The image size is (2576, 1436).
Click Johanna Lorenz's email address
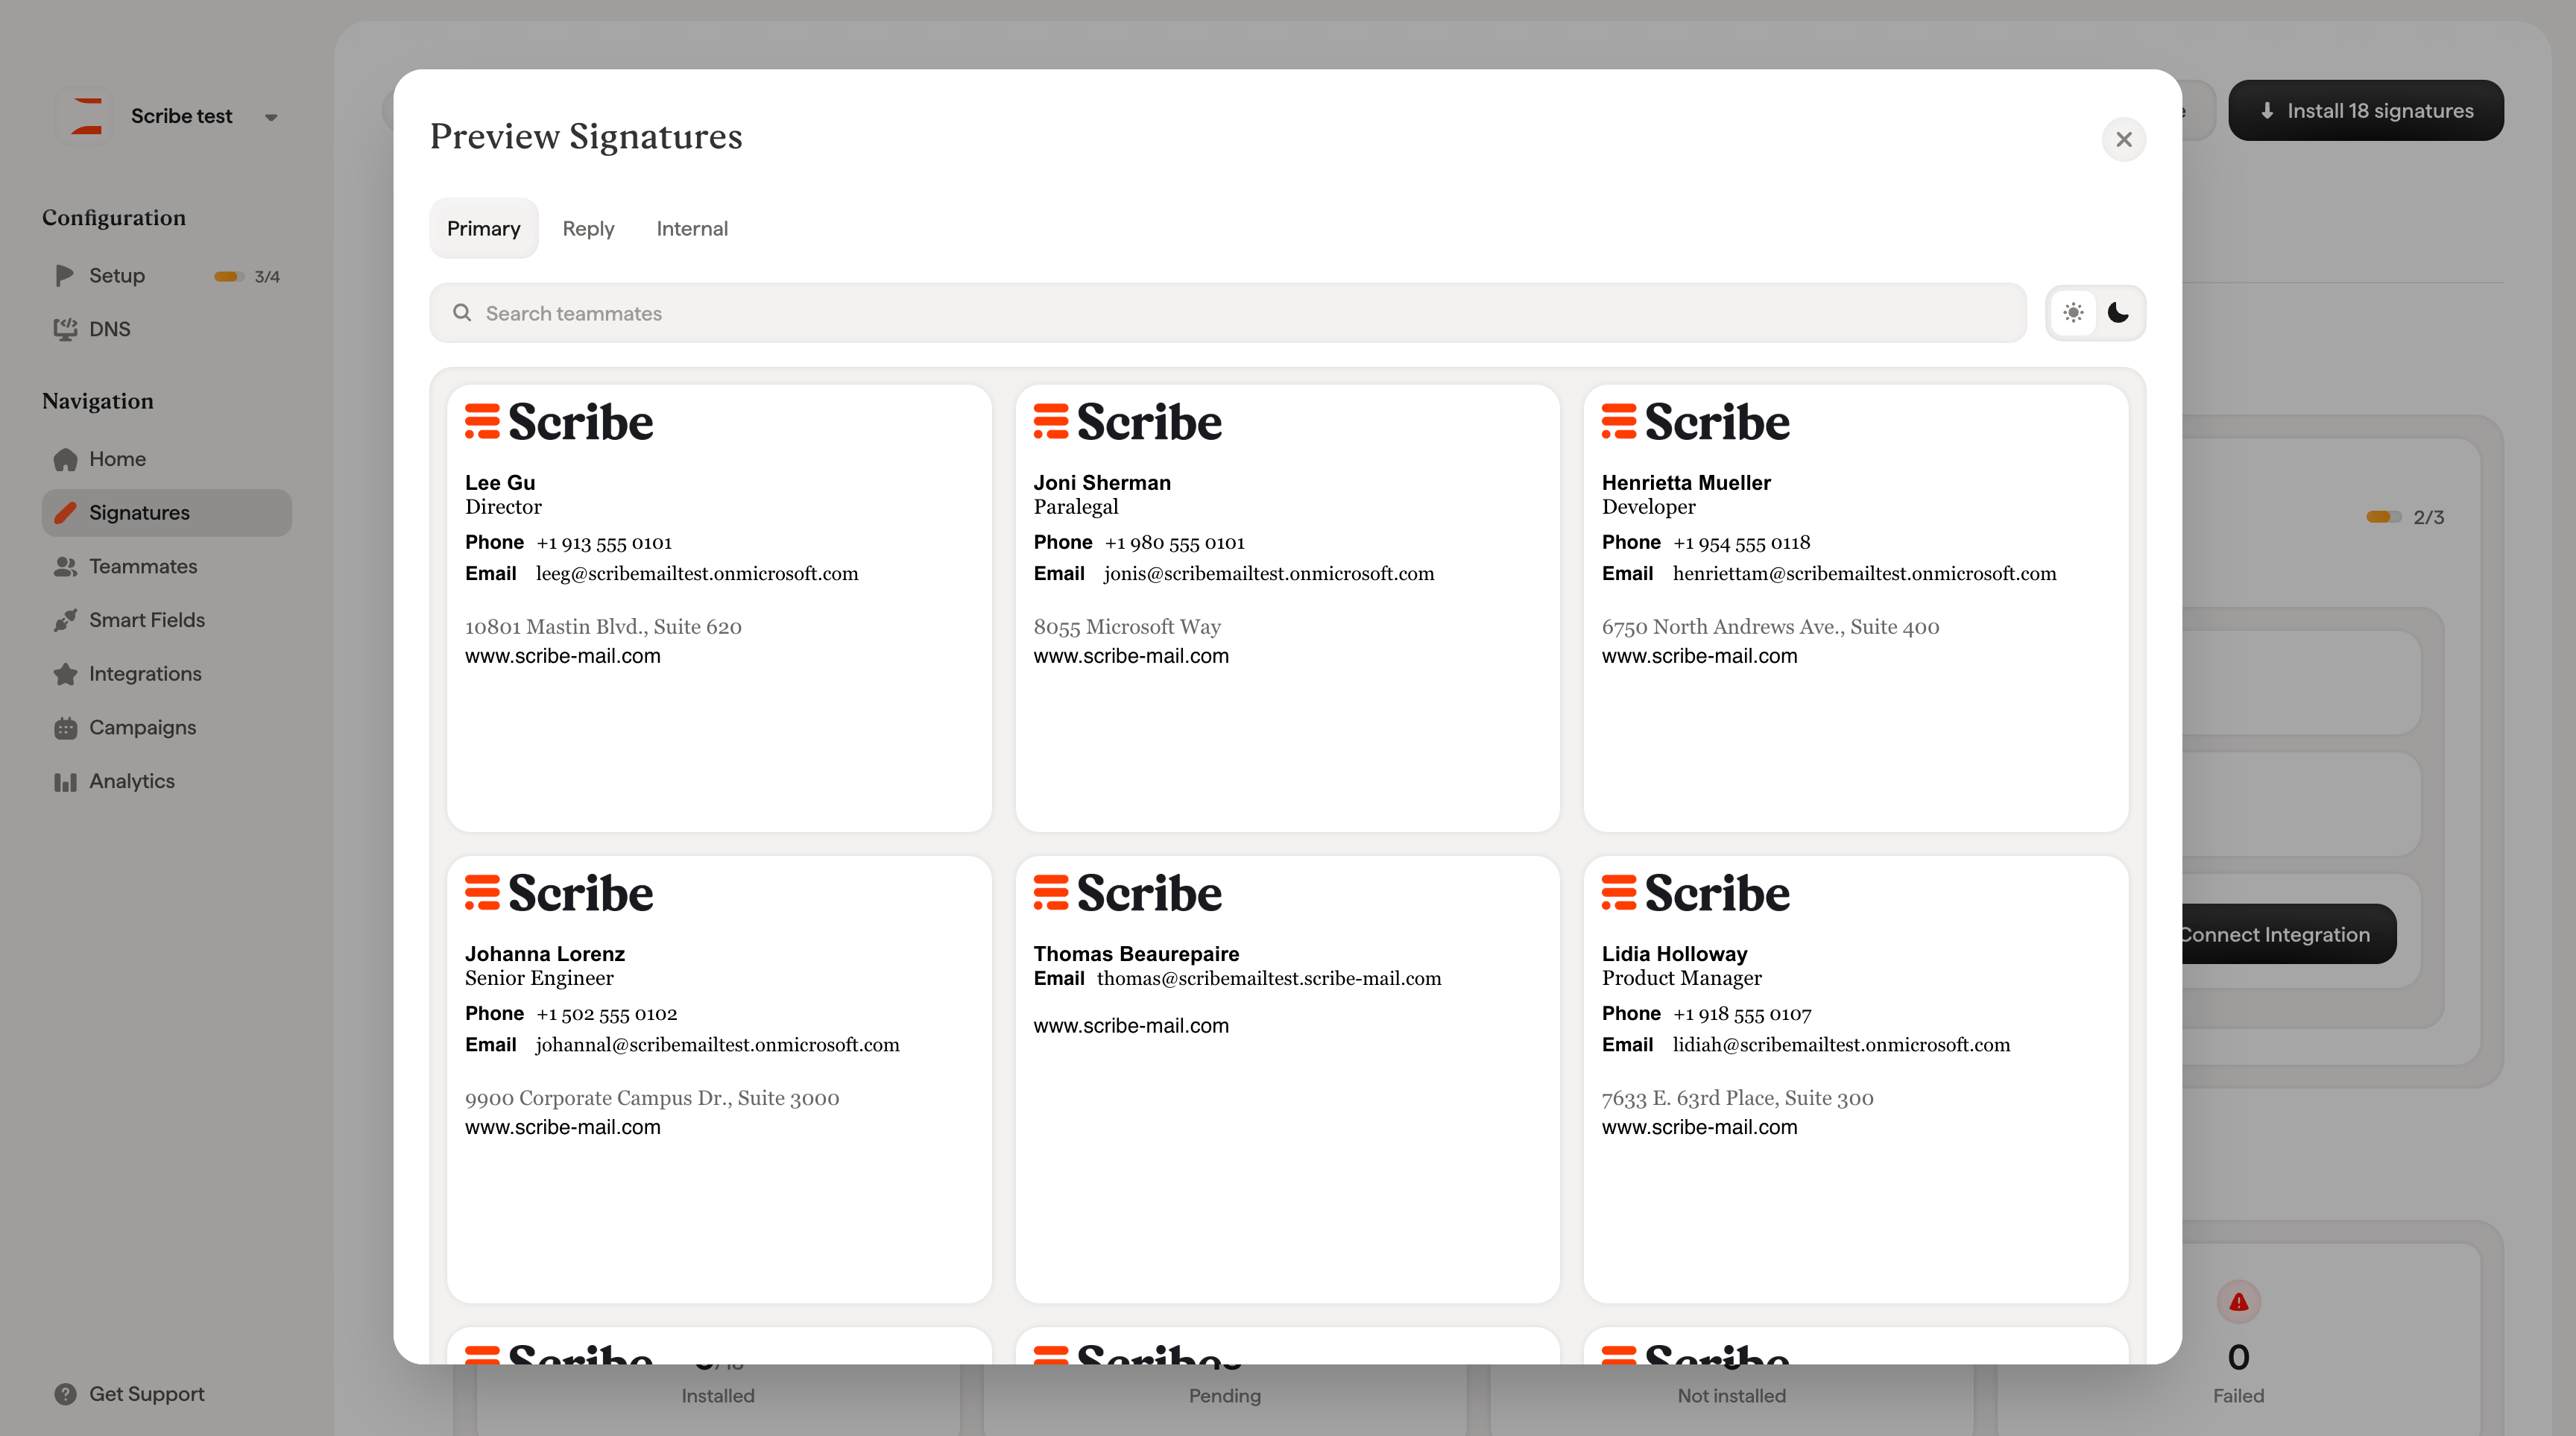[x=718, y=1044]
